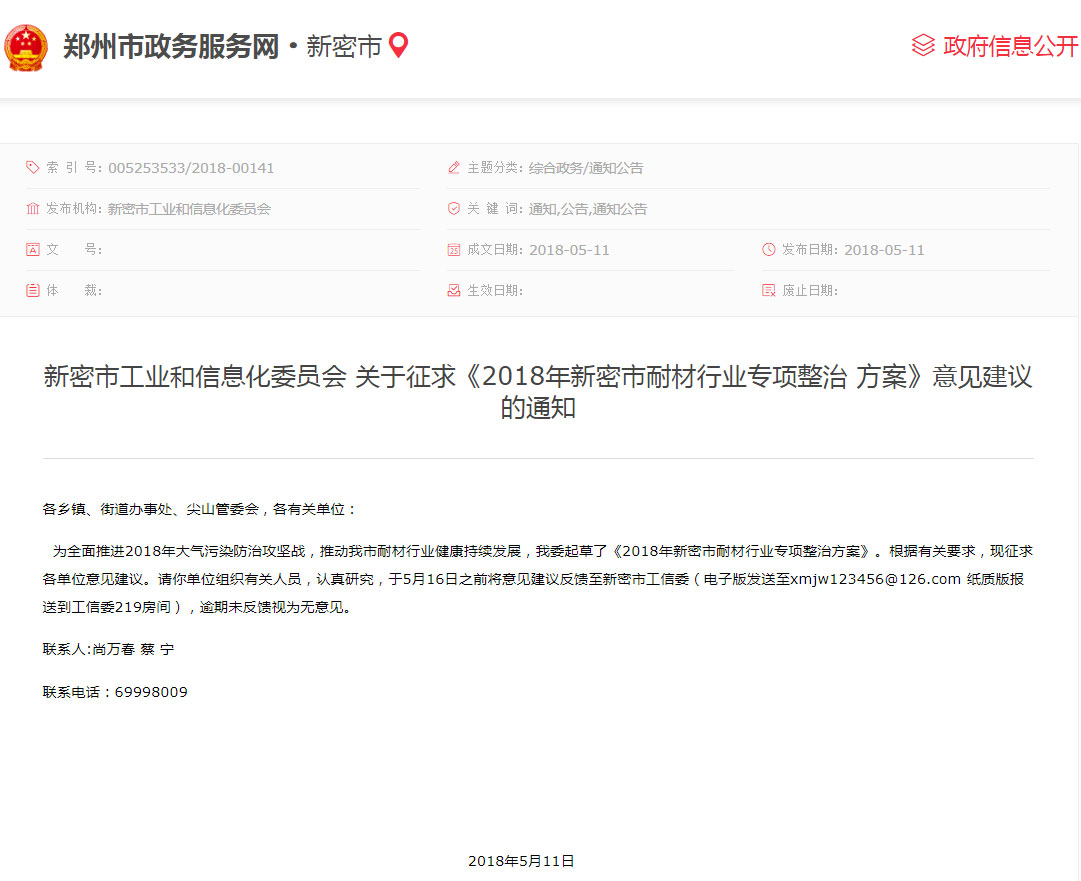
Task: Click the document icon beside 体裁
Action: point(33,291)
